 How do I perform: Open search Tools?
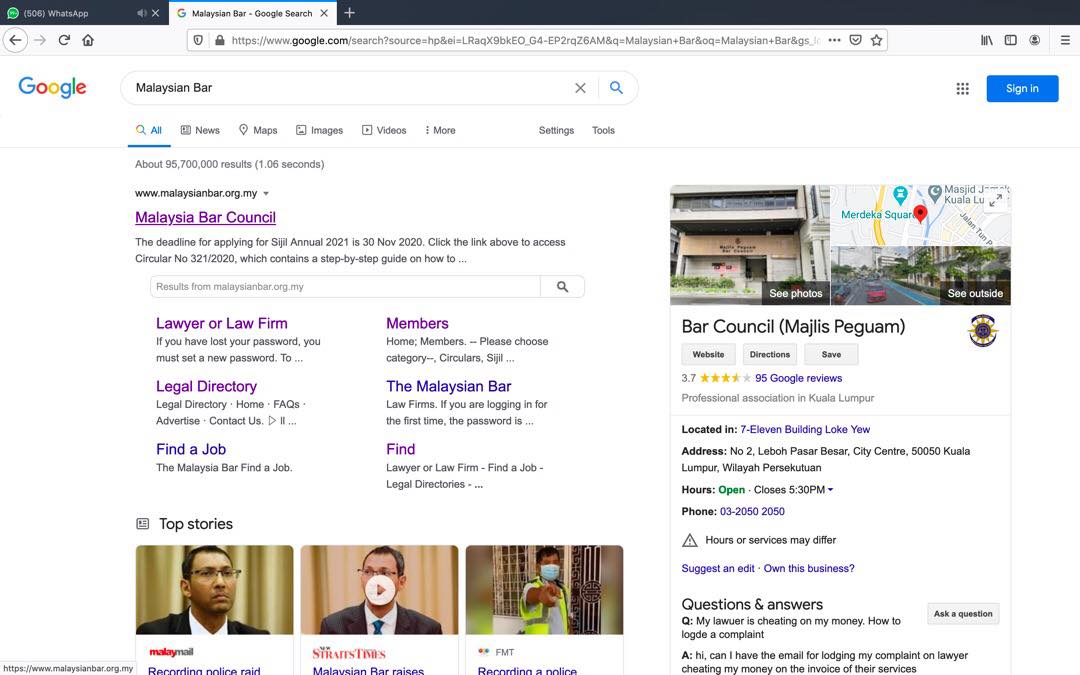click(x=603, y=130)
